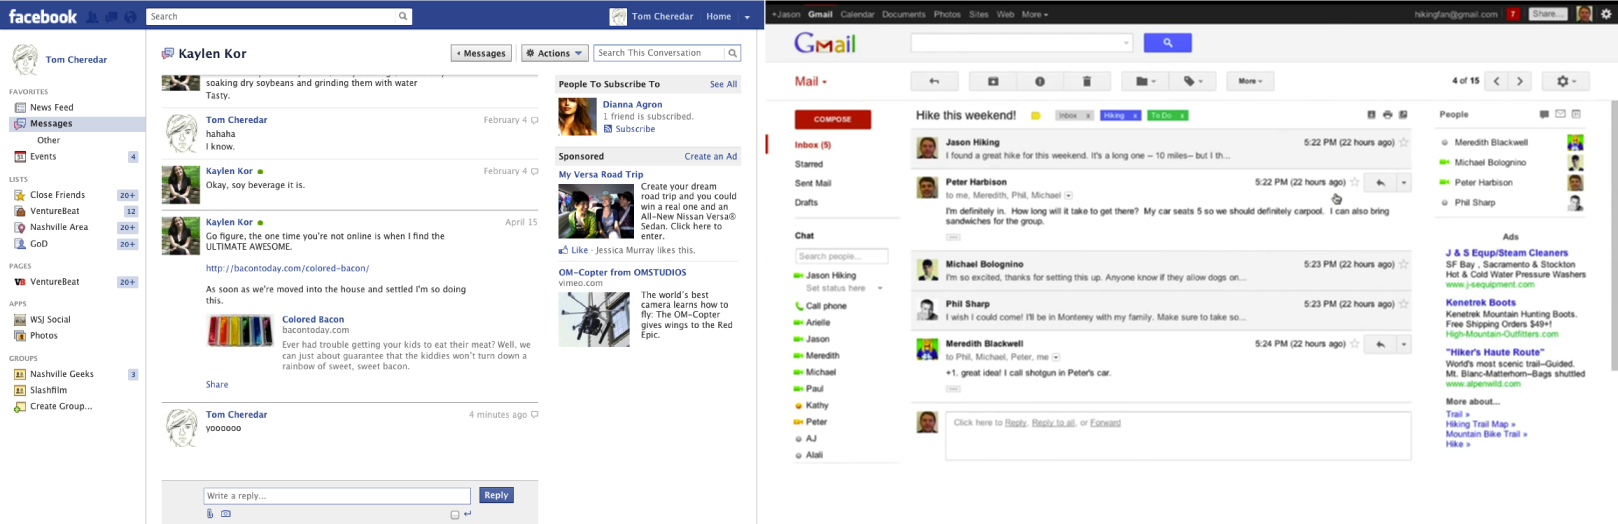The image size is (1618, 524).
Task: Click the attach file paperclip icon
Action: pyautogui.click(x=210, y=514)
